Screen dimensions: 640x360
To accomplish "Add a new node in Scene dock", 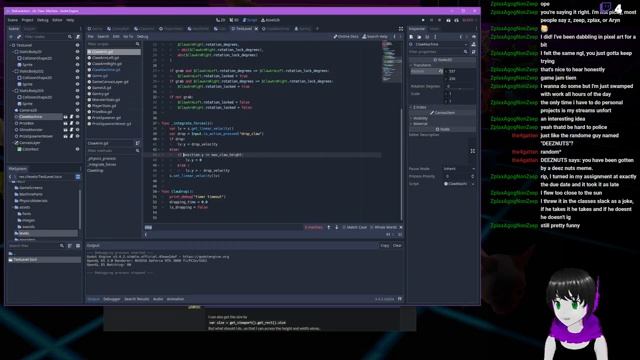I will (x=11, y=37).
